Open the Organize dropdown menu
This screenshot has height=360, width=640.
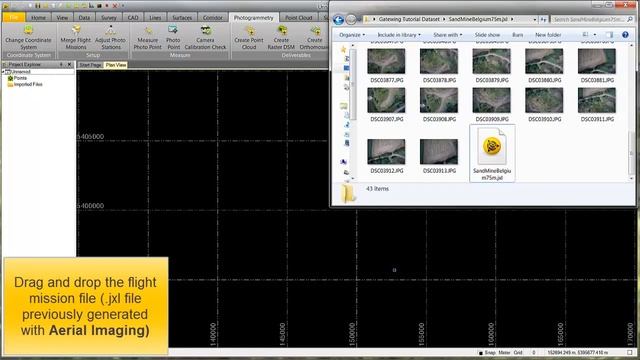coord(352,35)
